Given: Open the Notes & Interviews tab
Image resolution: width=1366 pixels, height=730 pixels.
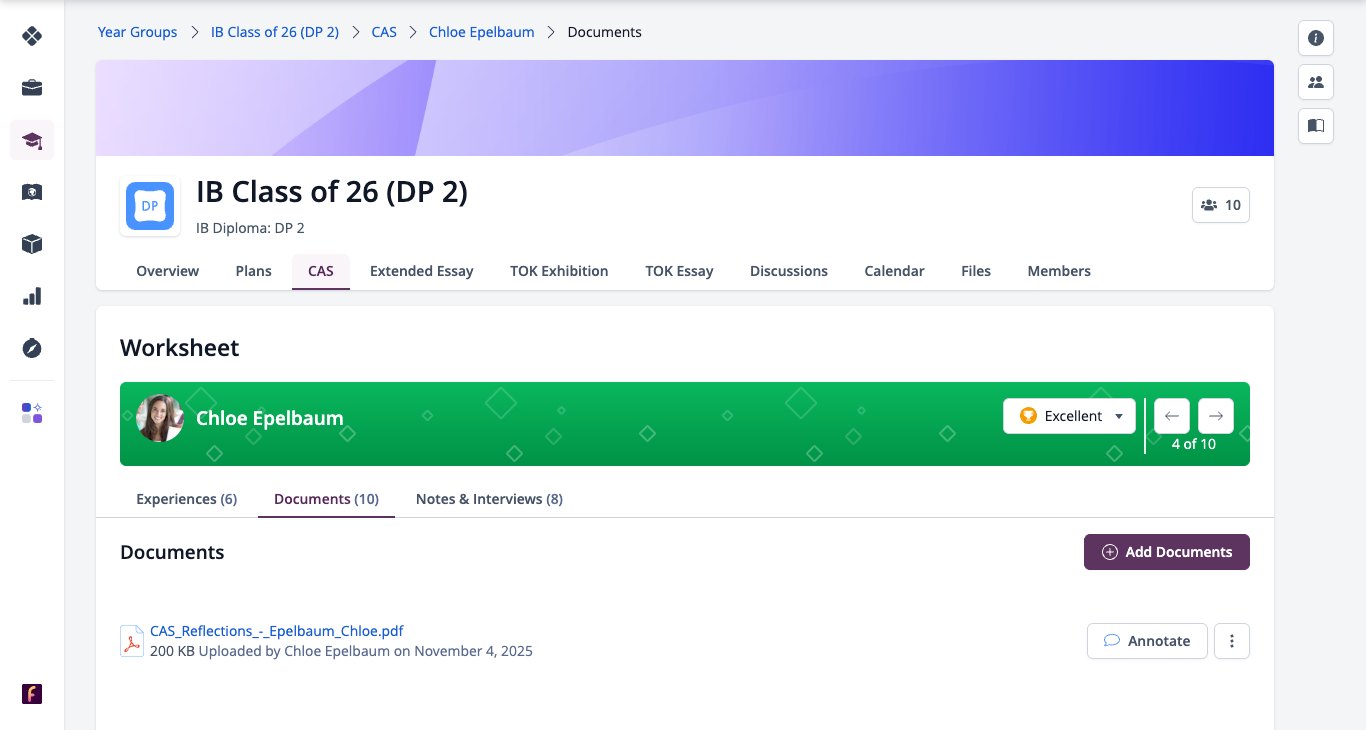Looking at the screenshot, I should pos(489,499).
